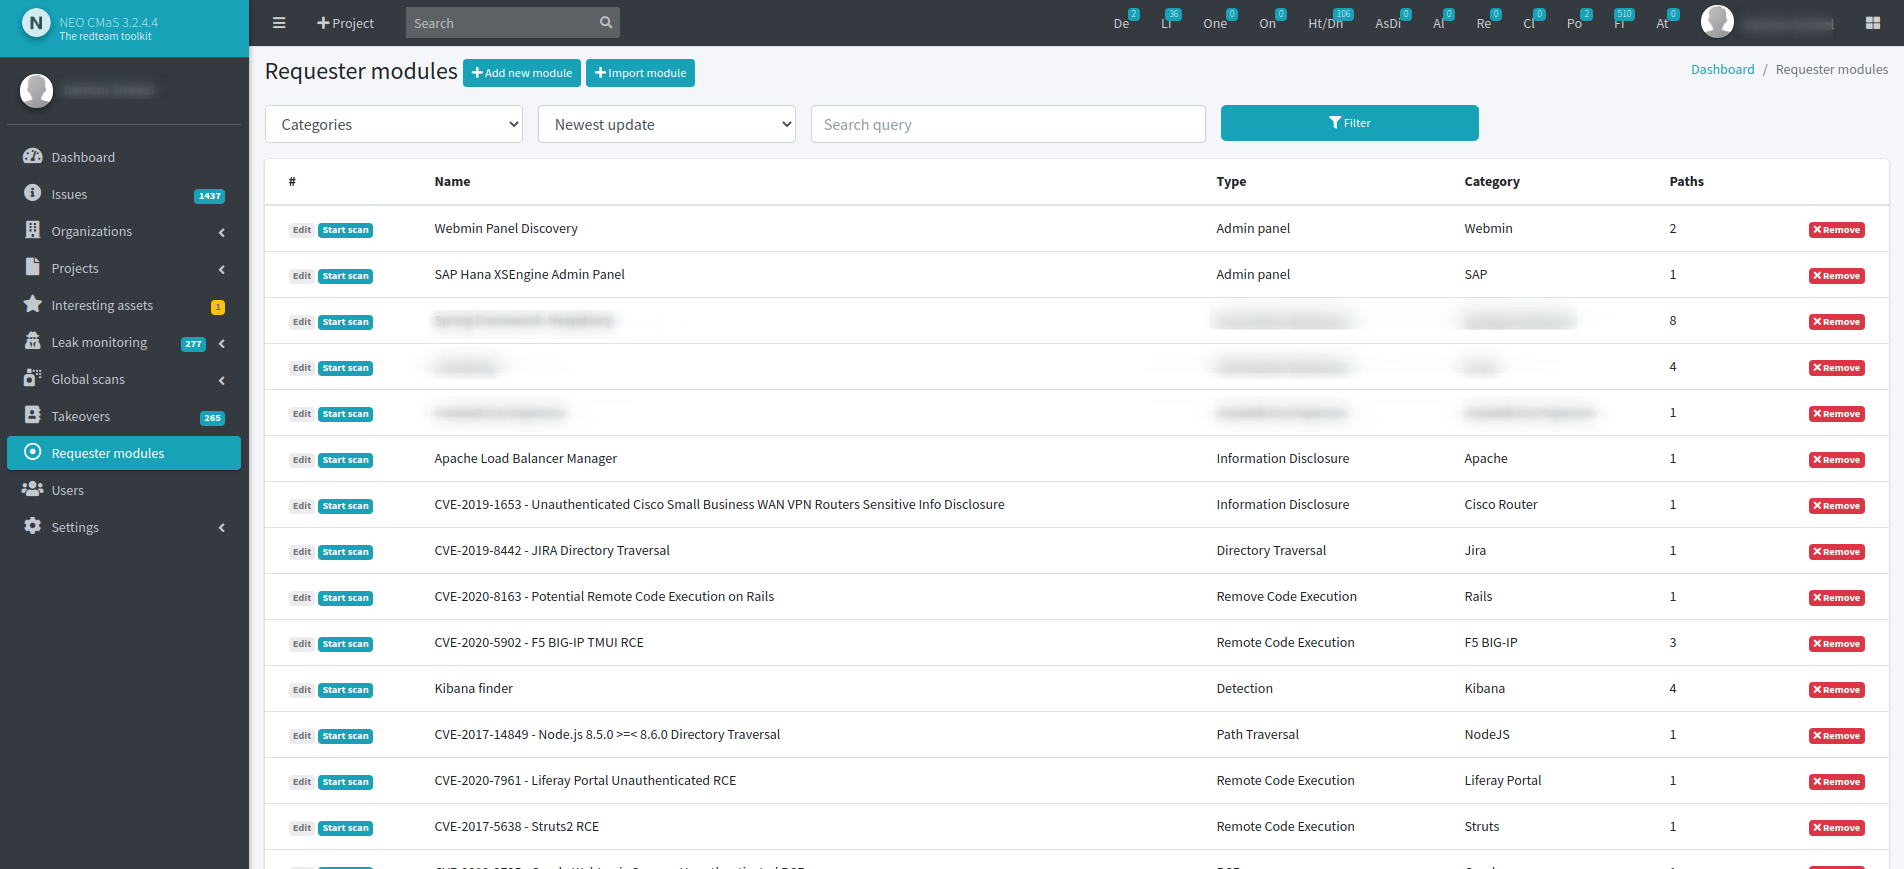Start scan for CVE-2019-8442 JIRA

(345, 552)
